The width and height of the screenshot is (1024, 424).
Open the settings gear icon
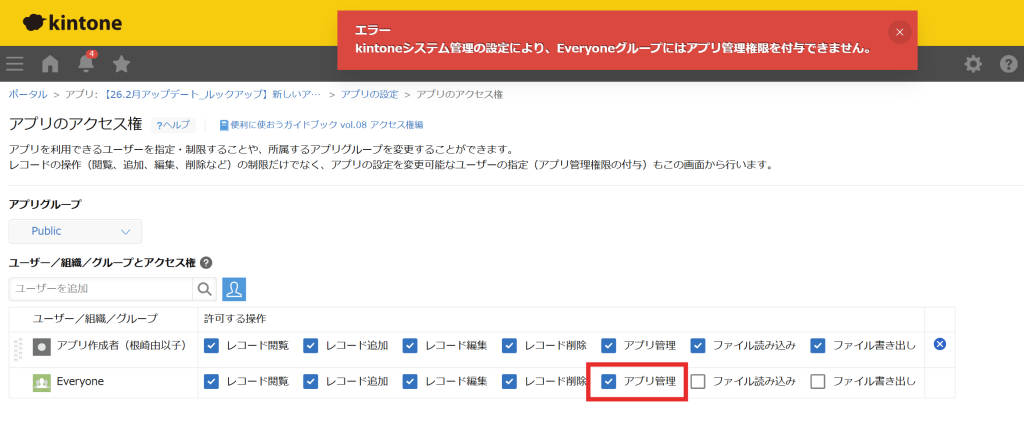point(972,64)
